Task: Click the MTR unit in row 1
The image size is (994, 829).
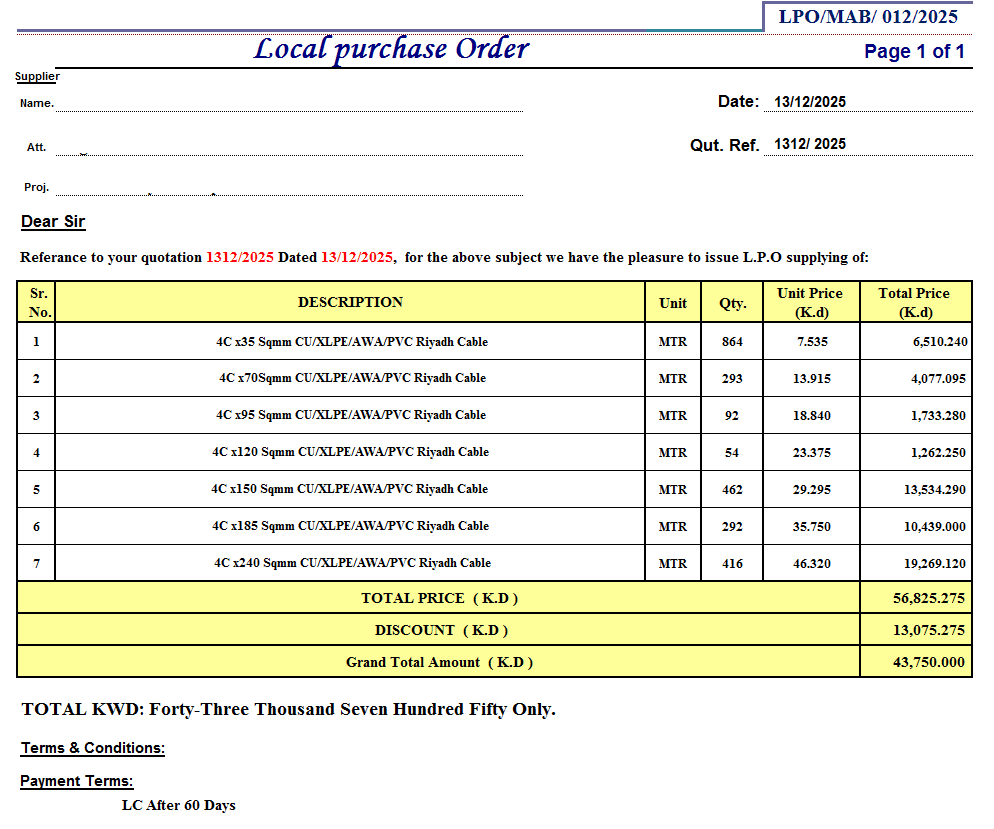Action: coord(673,342)
